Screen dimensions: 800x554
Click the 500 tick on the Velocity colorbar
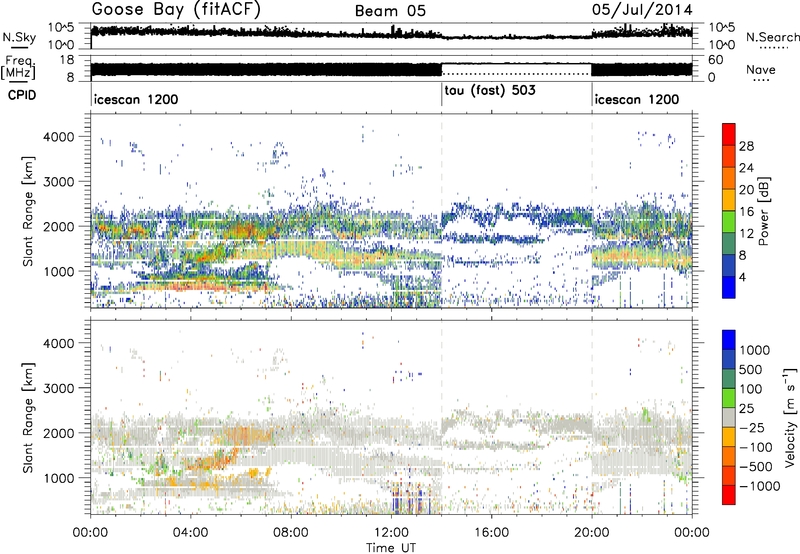(x=751, y=369)
